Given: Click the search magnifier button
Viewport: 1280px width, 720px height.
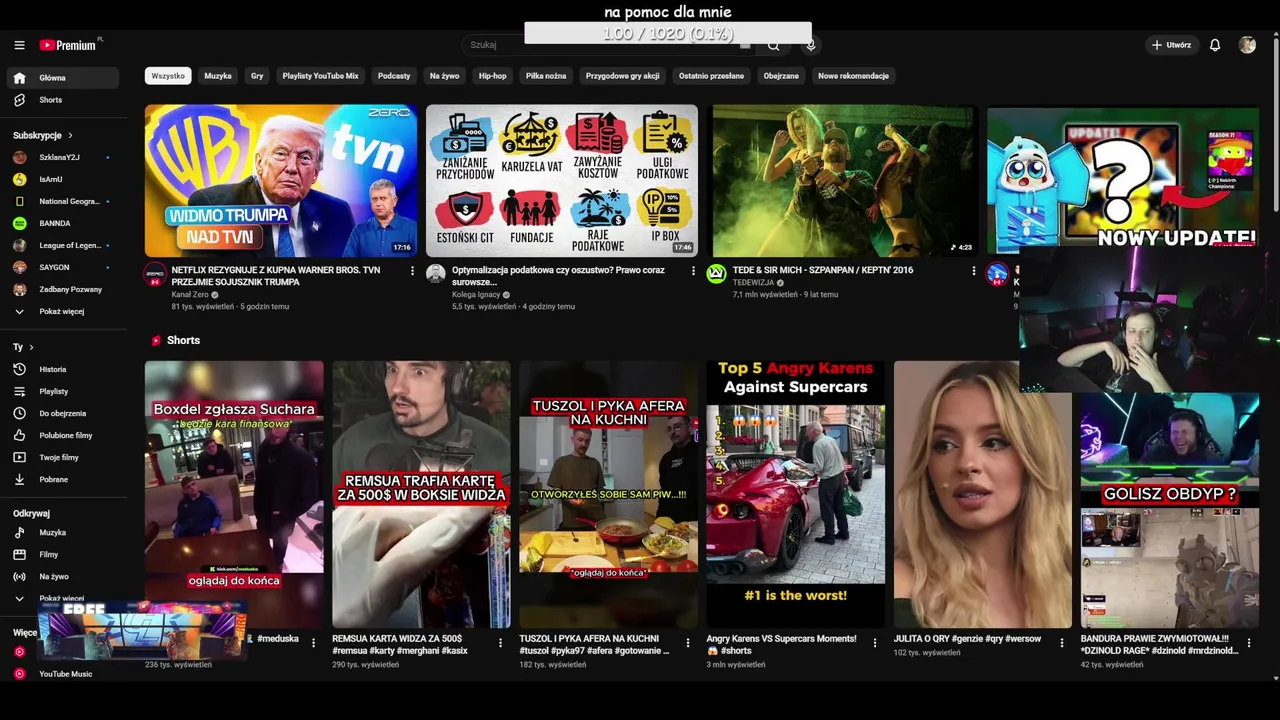Looking at the screenshot, I should click(x=774, y=45).
